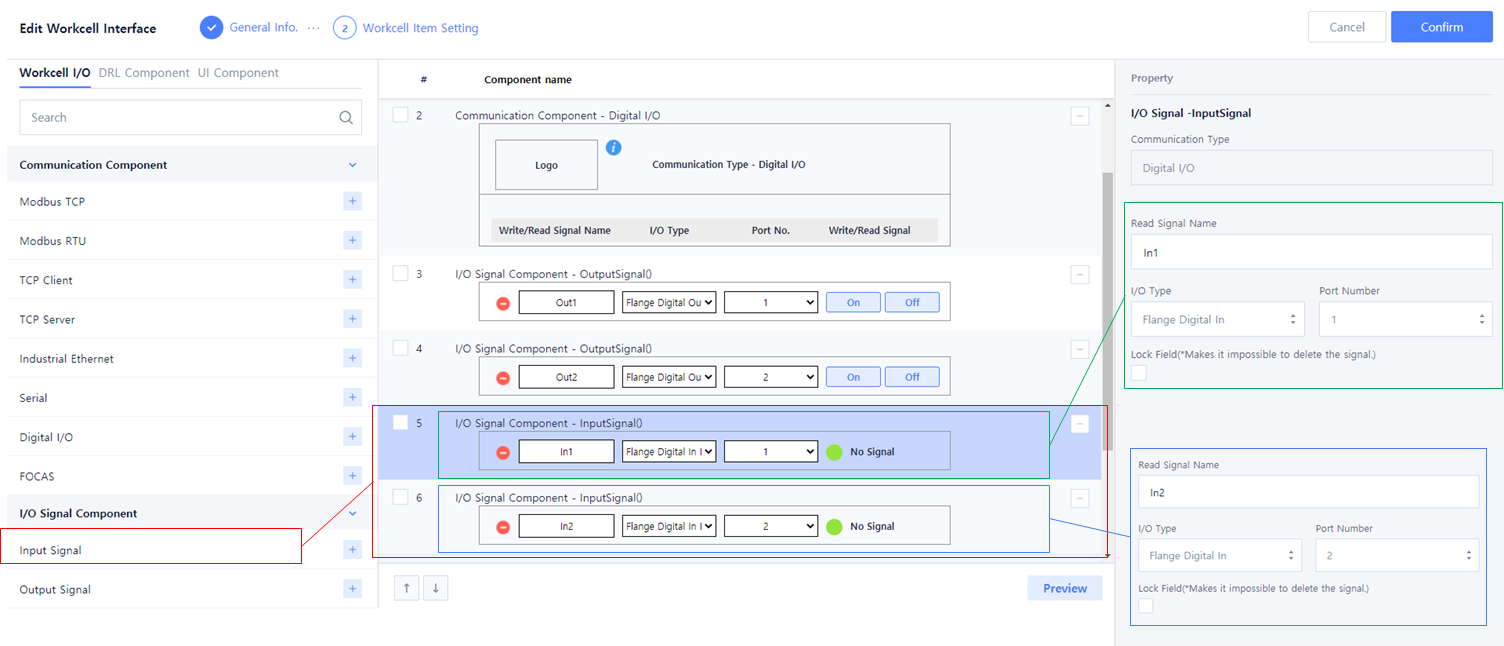Click the Preview button
Screen dimensions: 1504x646
[1064, 588]
